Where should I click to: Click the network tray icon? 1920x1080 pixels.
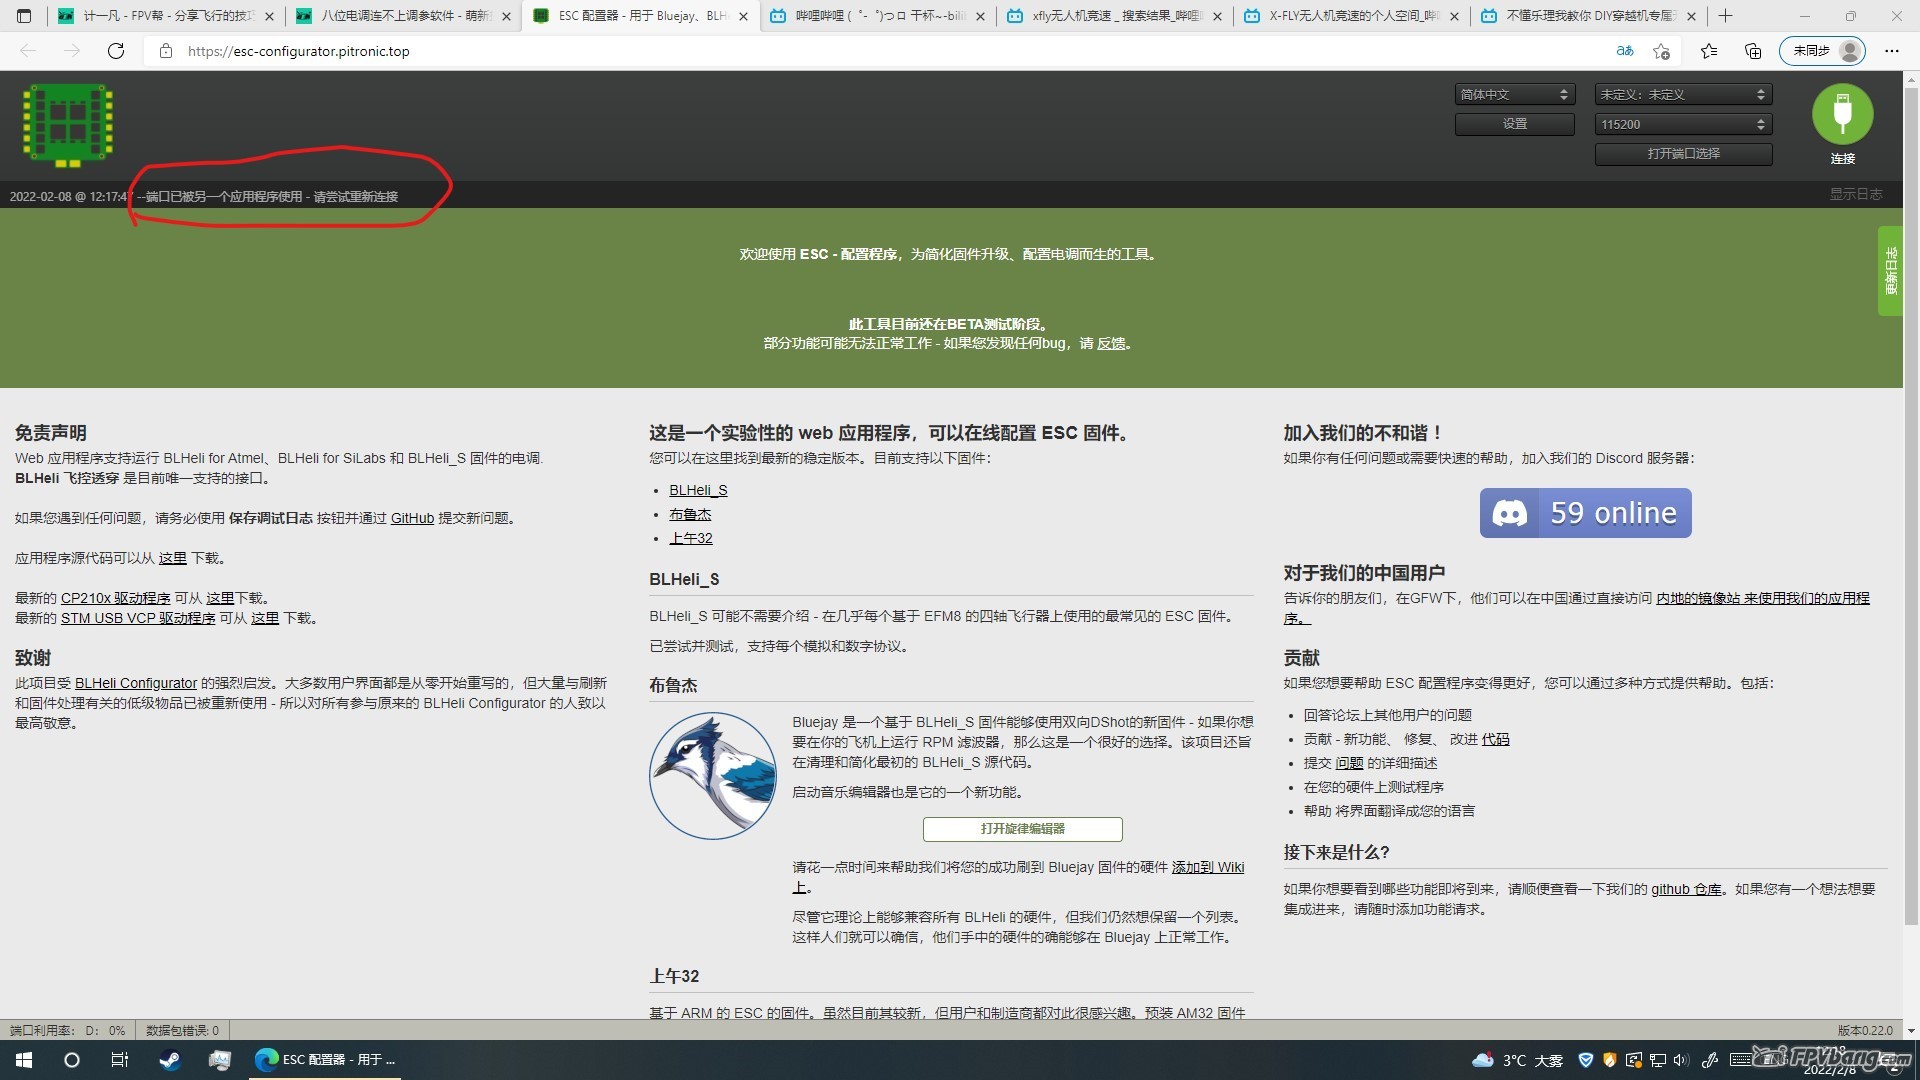click(x=1657, y=1060)
